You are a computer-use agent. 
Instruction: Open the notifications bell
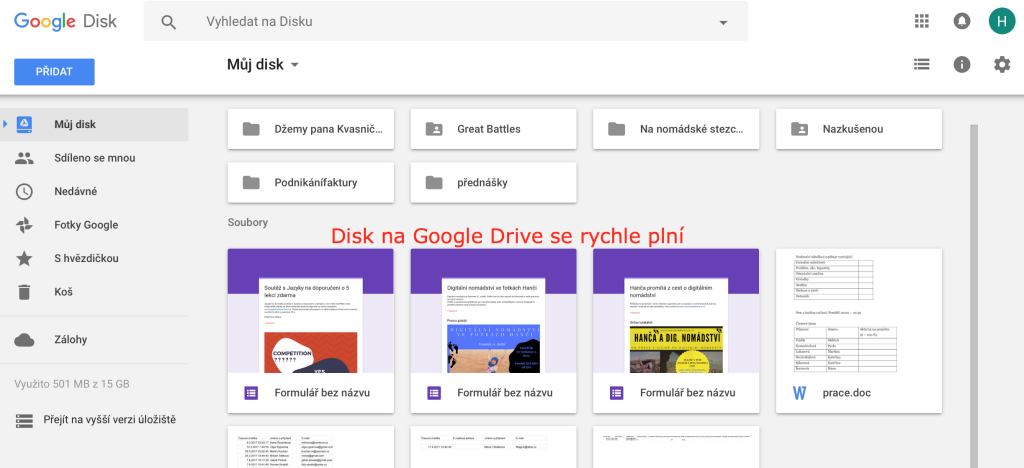click(x=961, y=22)
